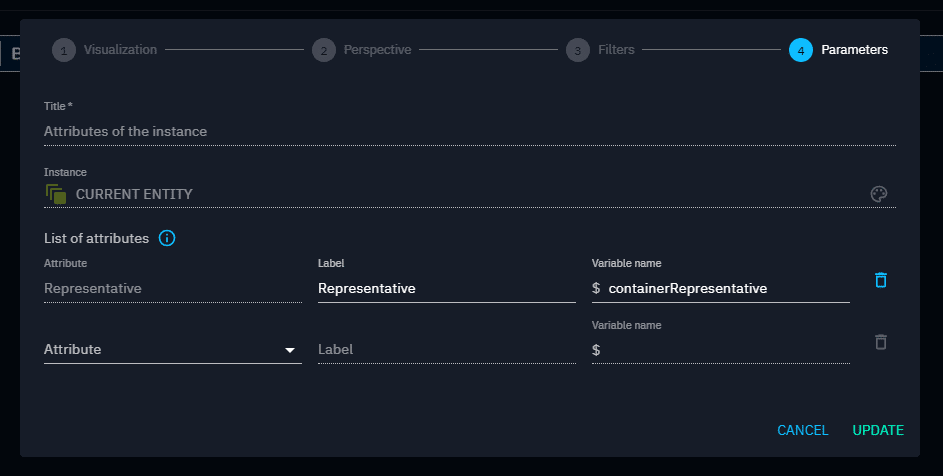Viewport: 943px width, 476px height.
Task: Click the Instance CURRENT ENTITY field
Action: pos(470,194)
